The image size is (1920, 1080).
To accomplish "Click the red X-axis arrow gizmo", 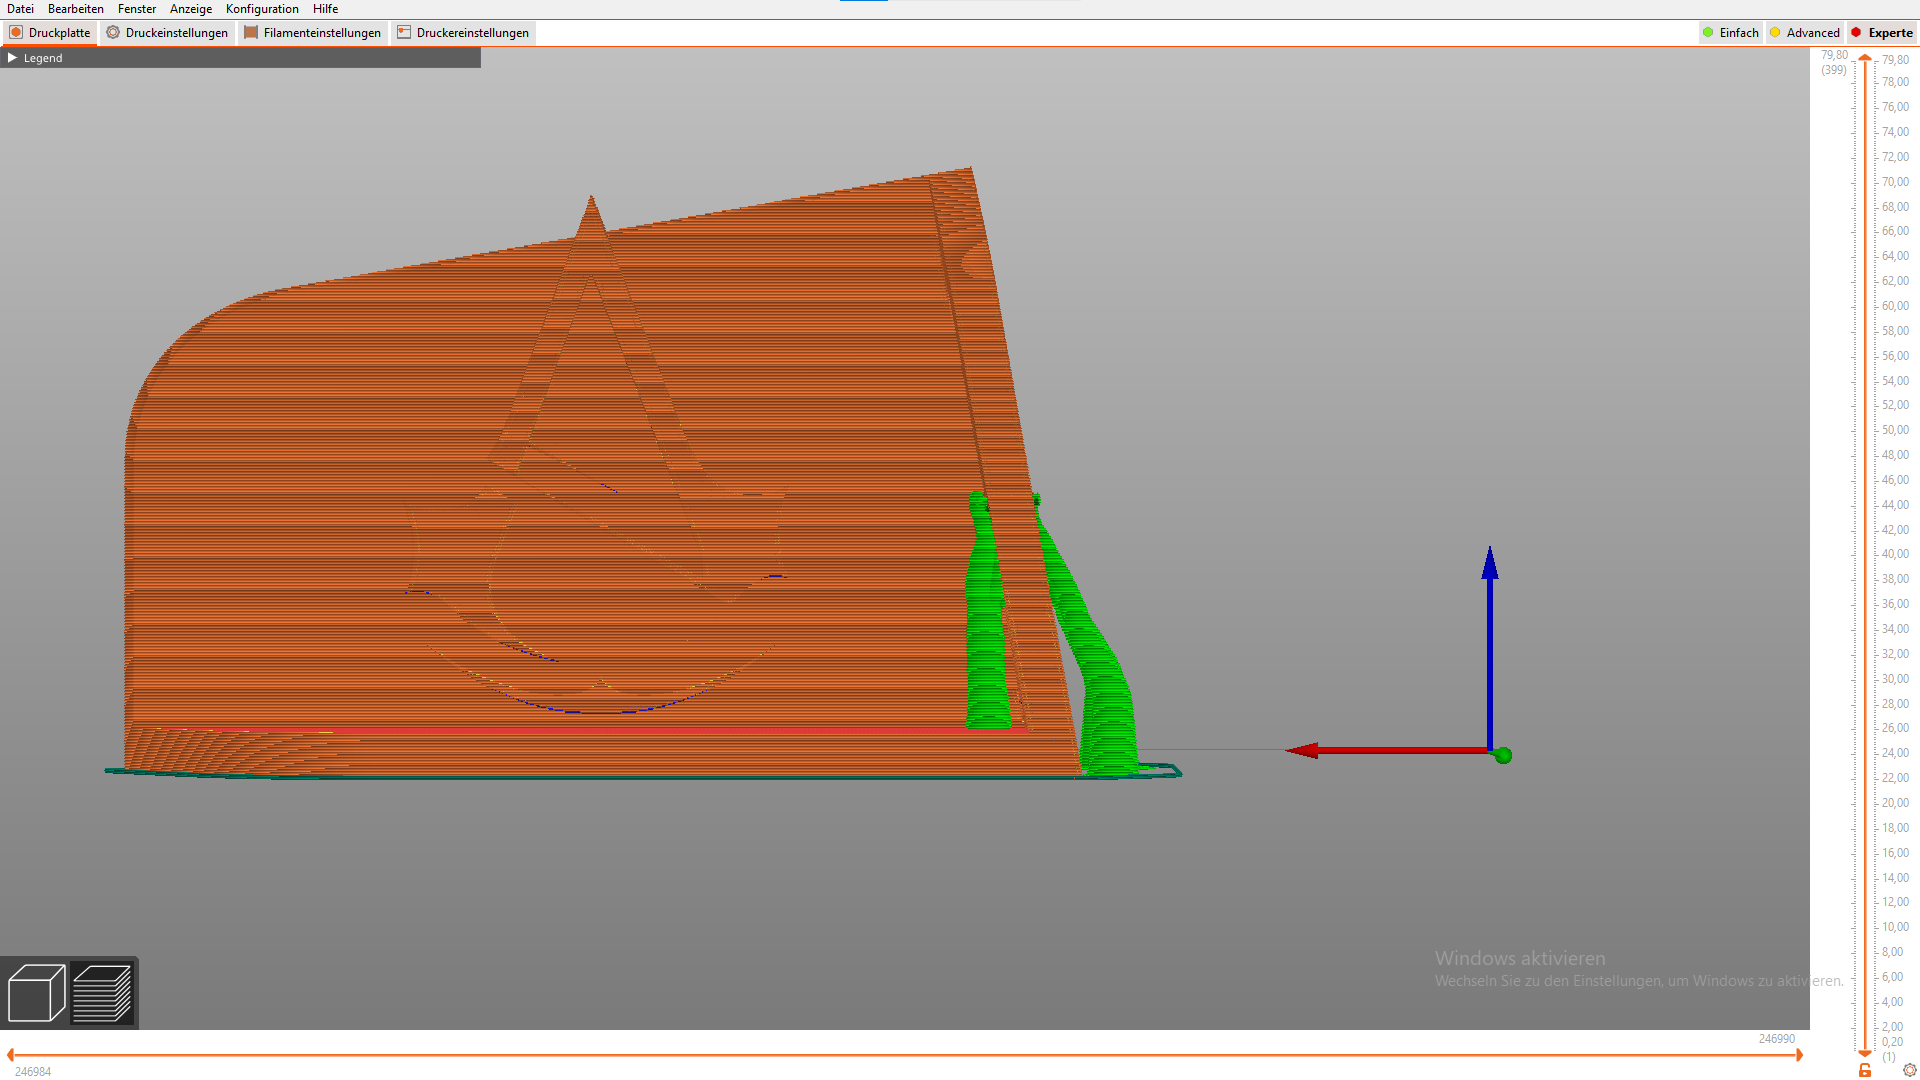I will click(x=1388, y=750).
